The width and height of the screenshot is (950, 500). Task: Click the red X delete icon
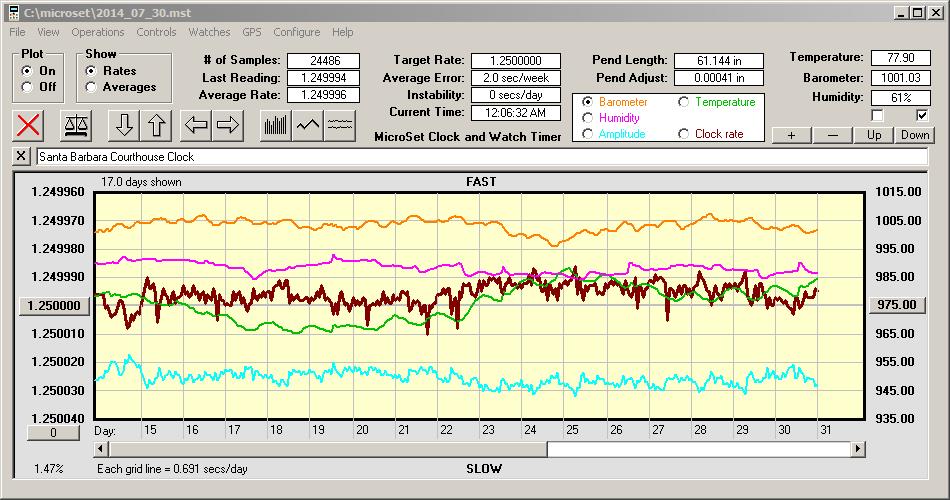[28, 125]
